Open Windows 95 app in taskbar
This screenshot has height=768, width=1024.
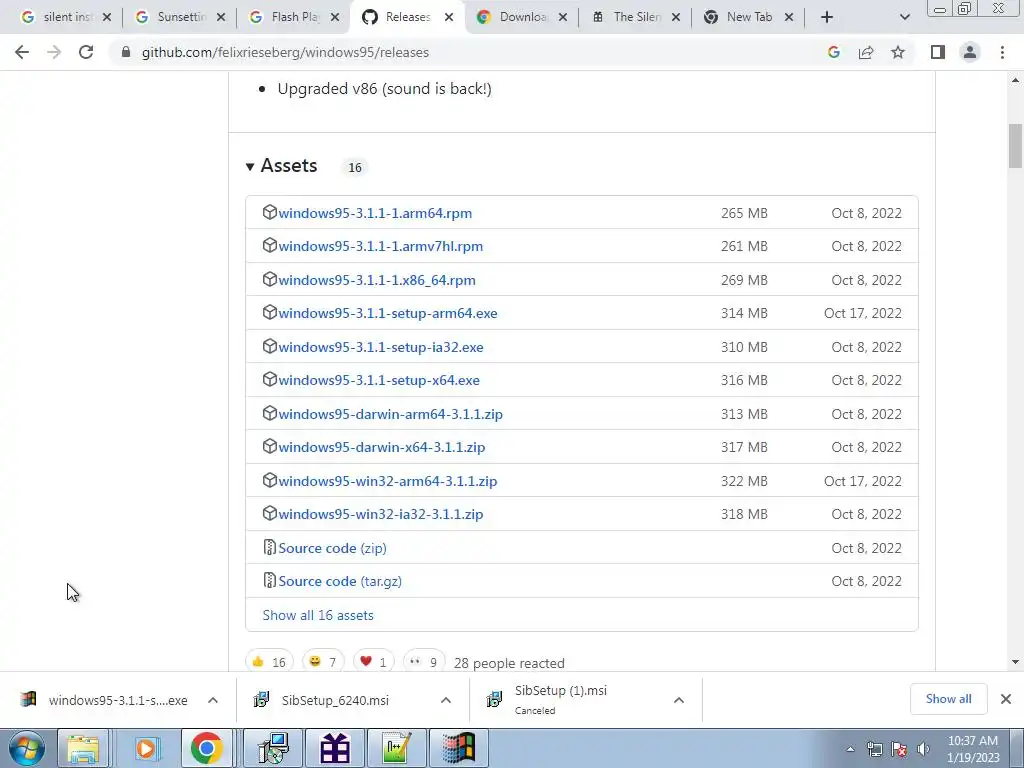click(458, 748)
